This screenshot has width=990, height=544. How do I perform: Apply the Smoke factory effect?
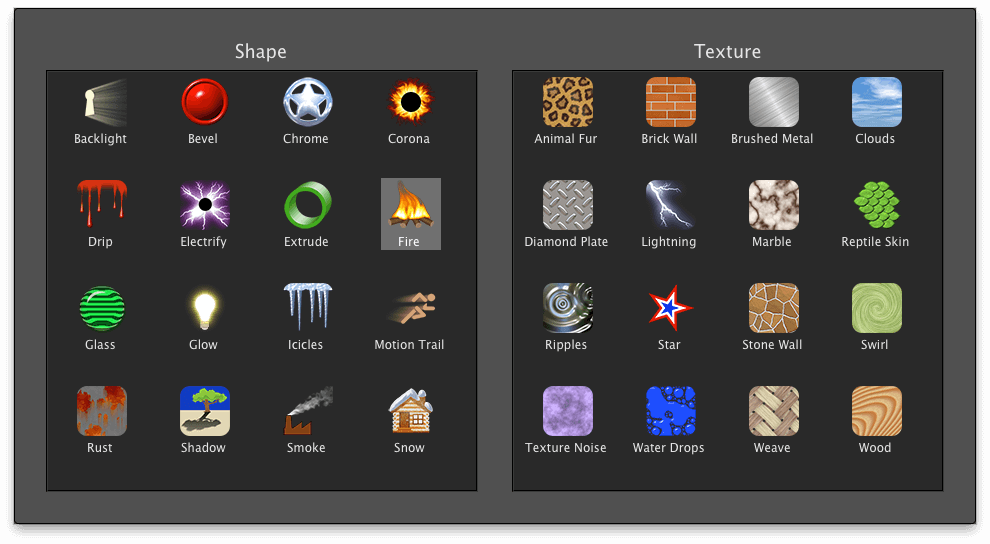(x=307, y=412)
